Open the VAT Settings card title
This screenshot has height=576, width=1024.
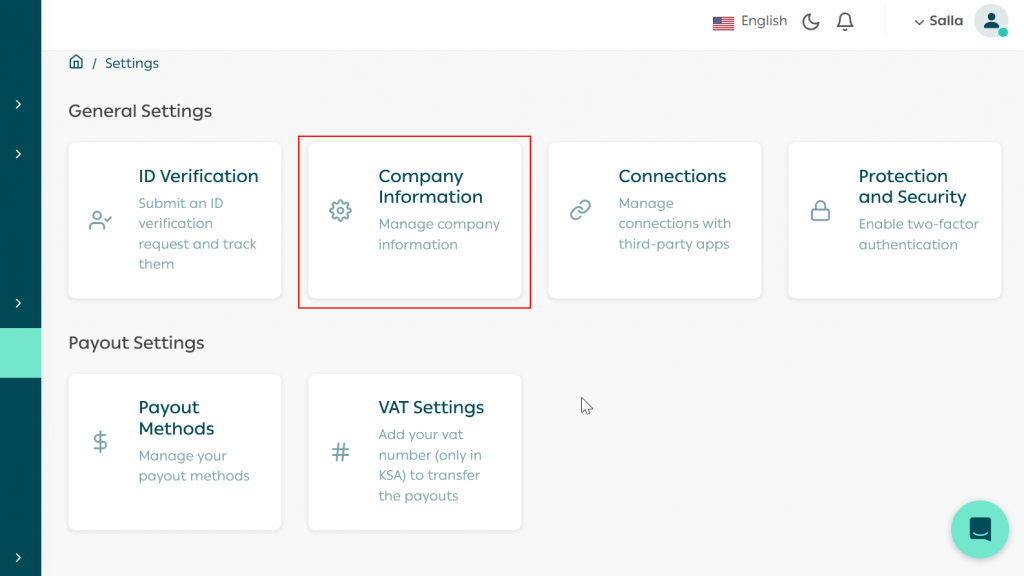(x=431, y=407)
